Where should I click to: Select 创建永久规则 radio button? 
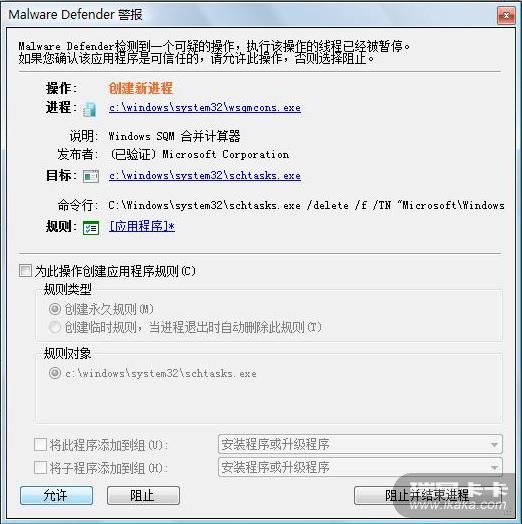54,309
